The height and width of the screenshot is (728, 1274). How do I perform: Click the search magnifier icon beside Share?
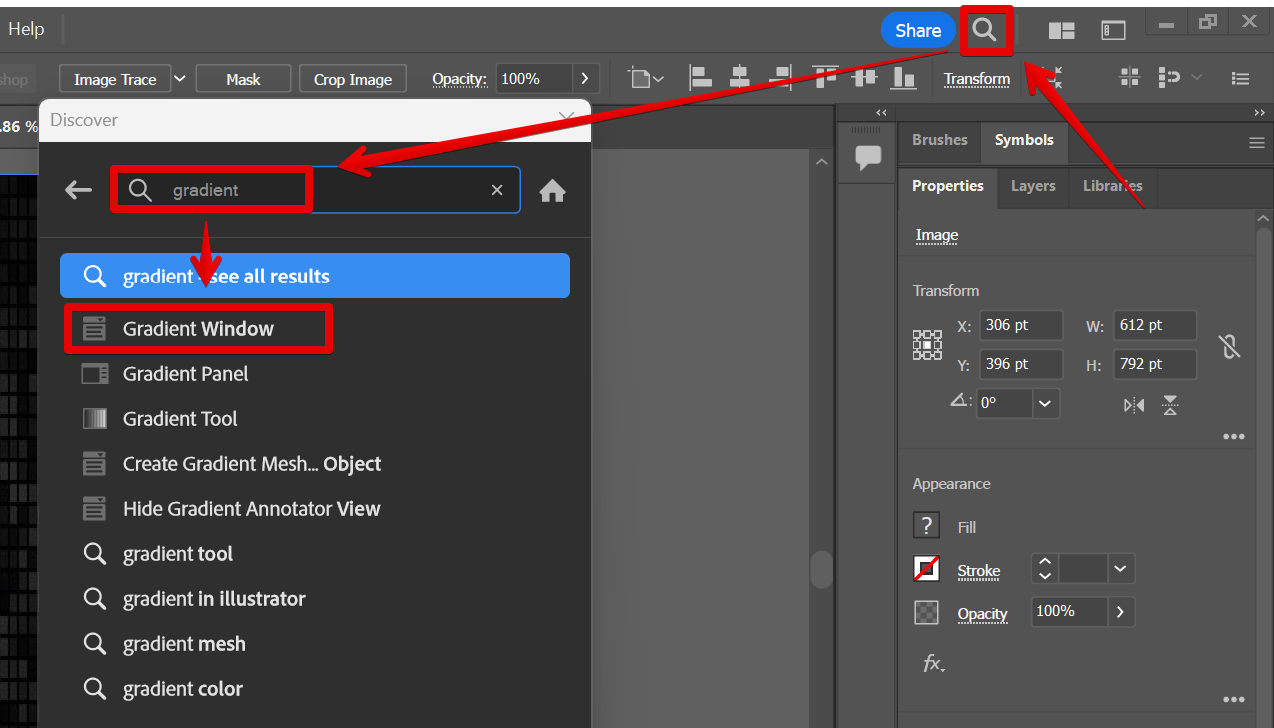[985, 31]
